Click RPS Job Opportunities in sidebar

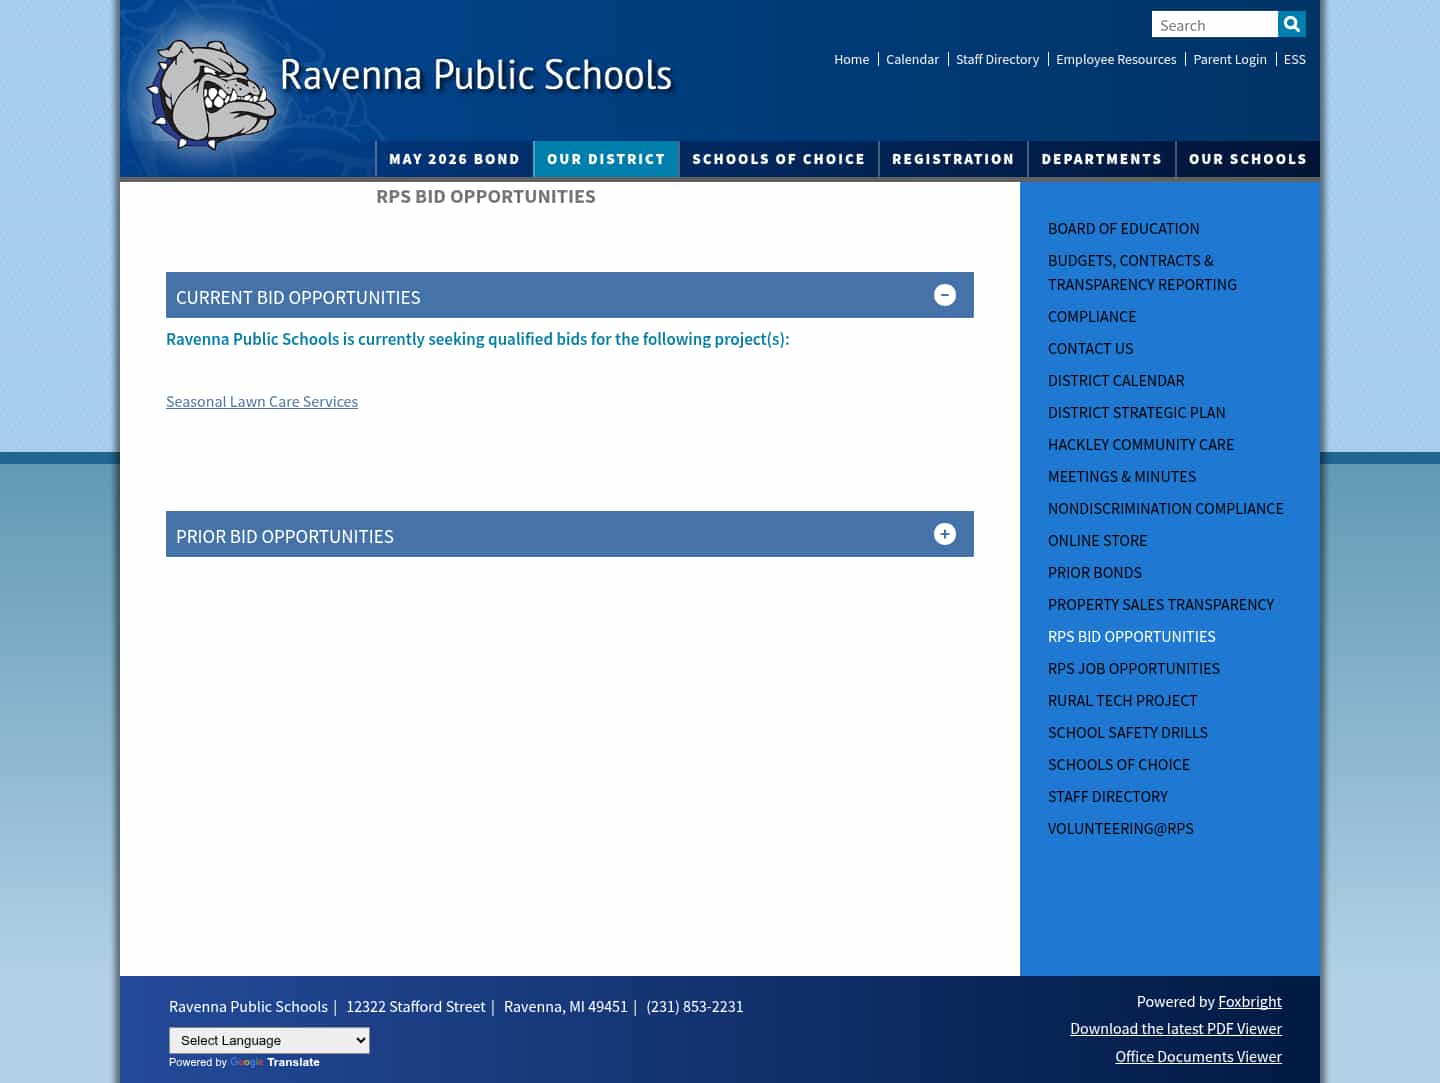click(x=1133, y=668)
